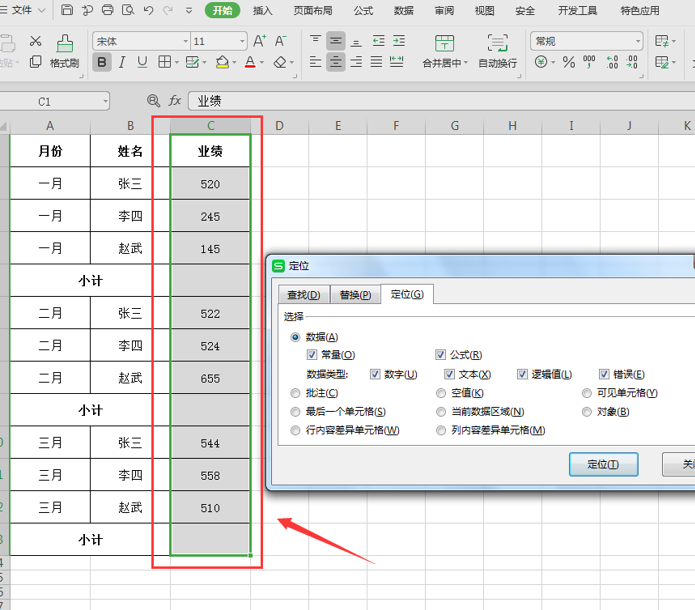
Task: Click the cell Borders icon
Action: point(164,62)
